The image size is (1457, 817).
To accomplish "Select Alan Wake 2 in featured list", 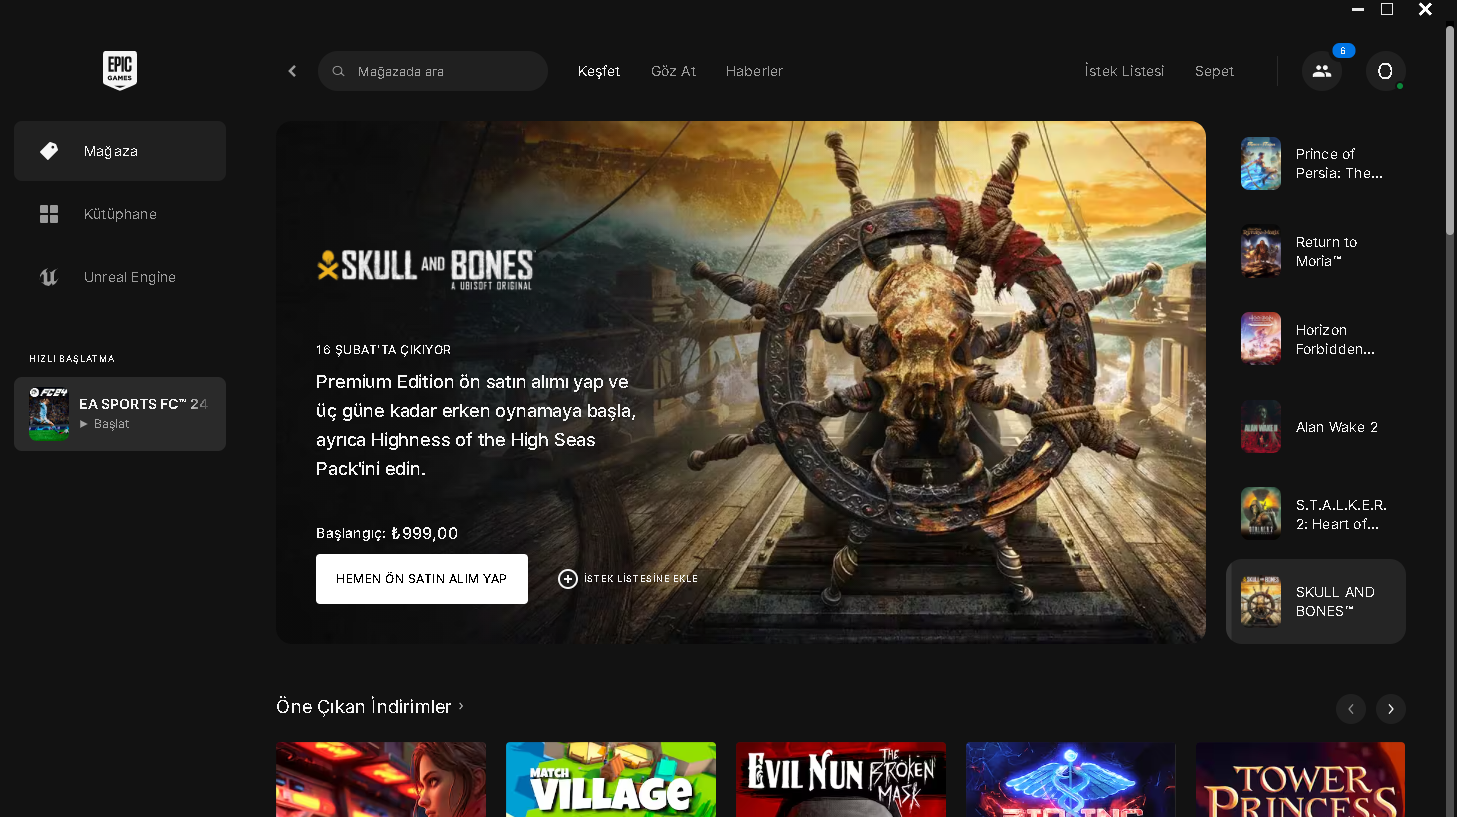I will click(1316, 427).
